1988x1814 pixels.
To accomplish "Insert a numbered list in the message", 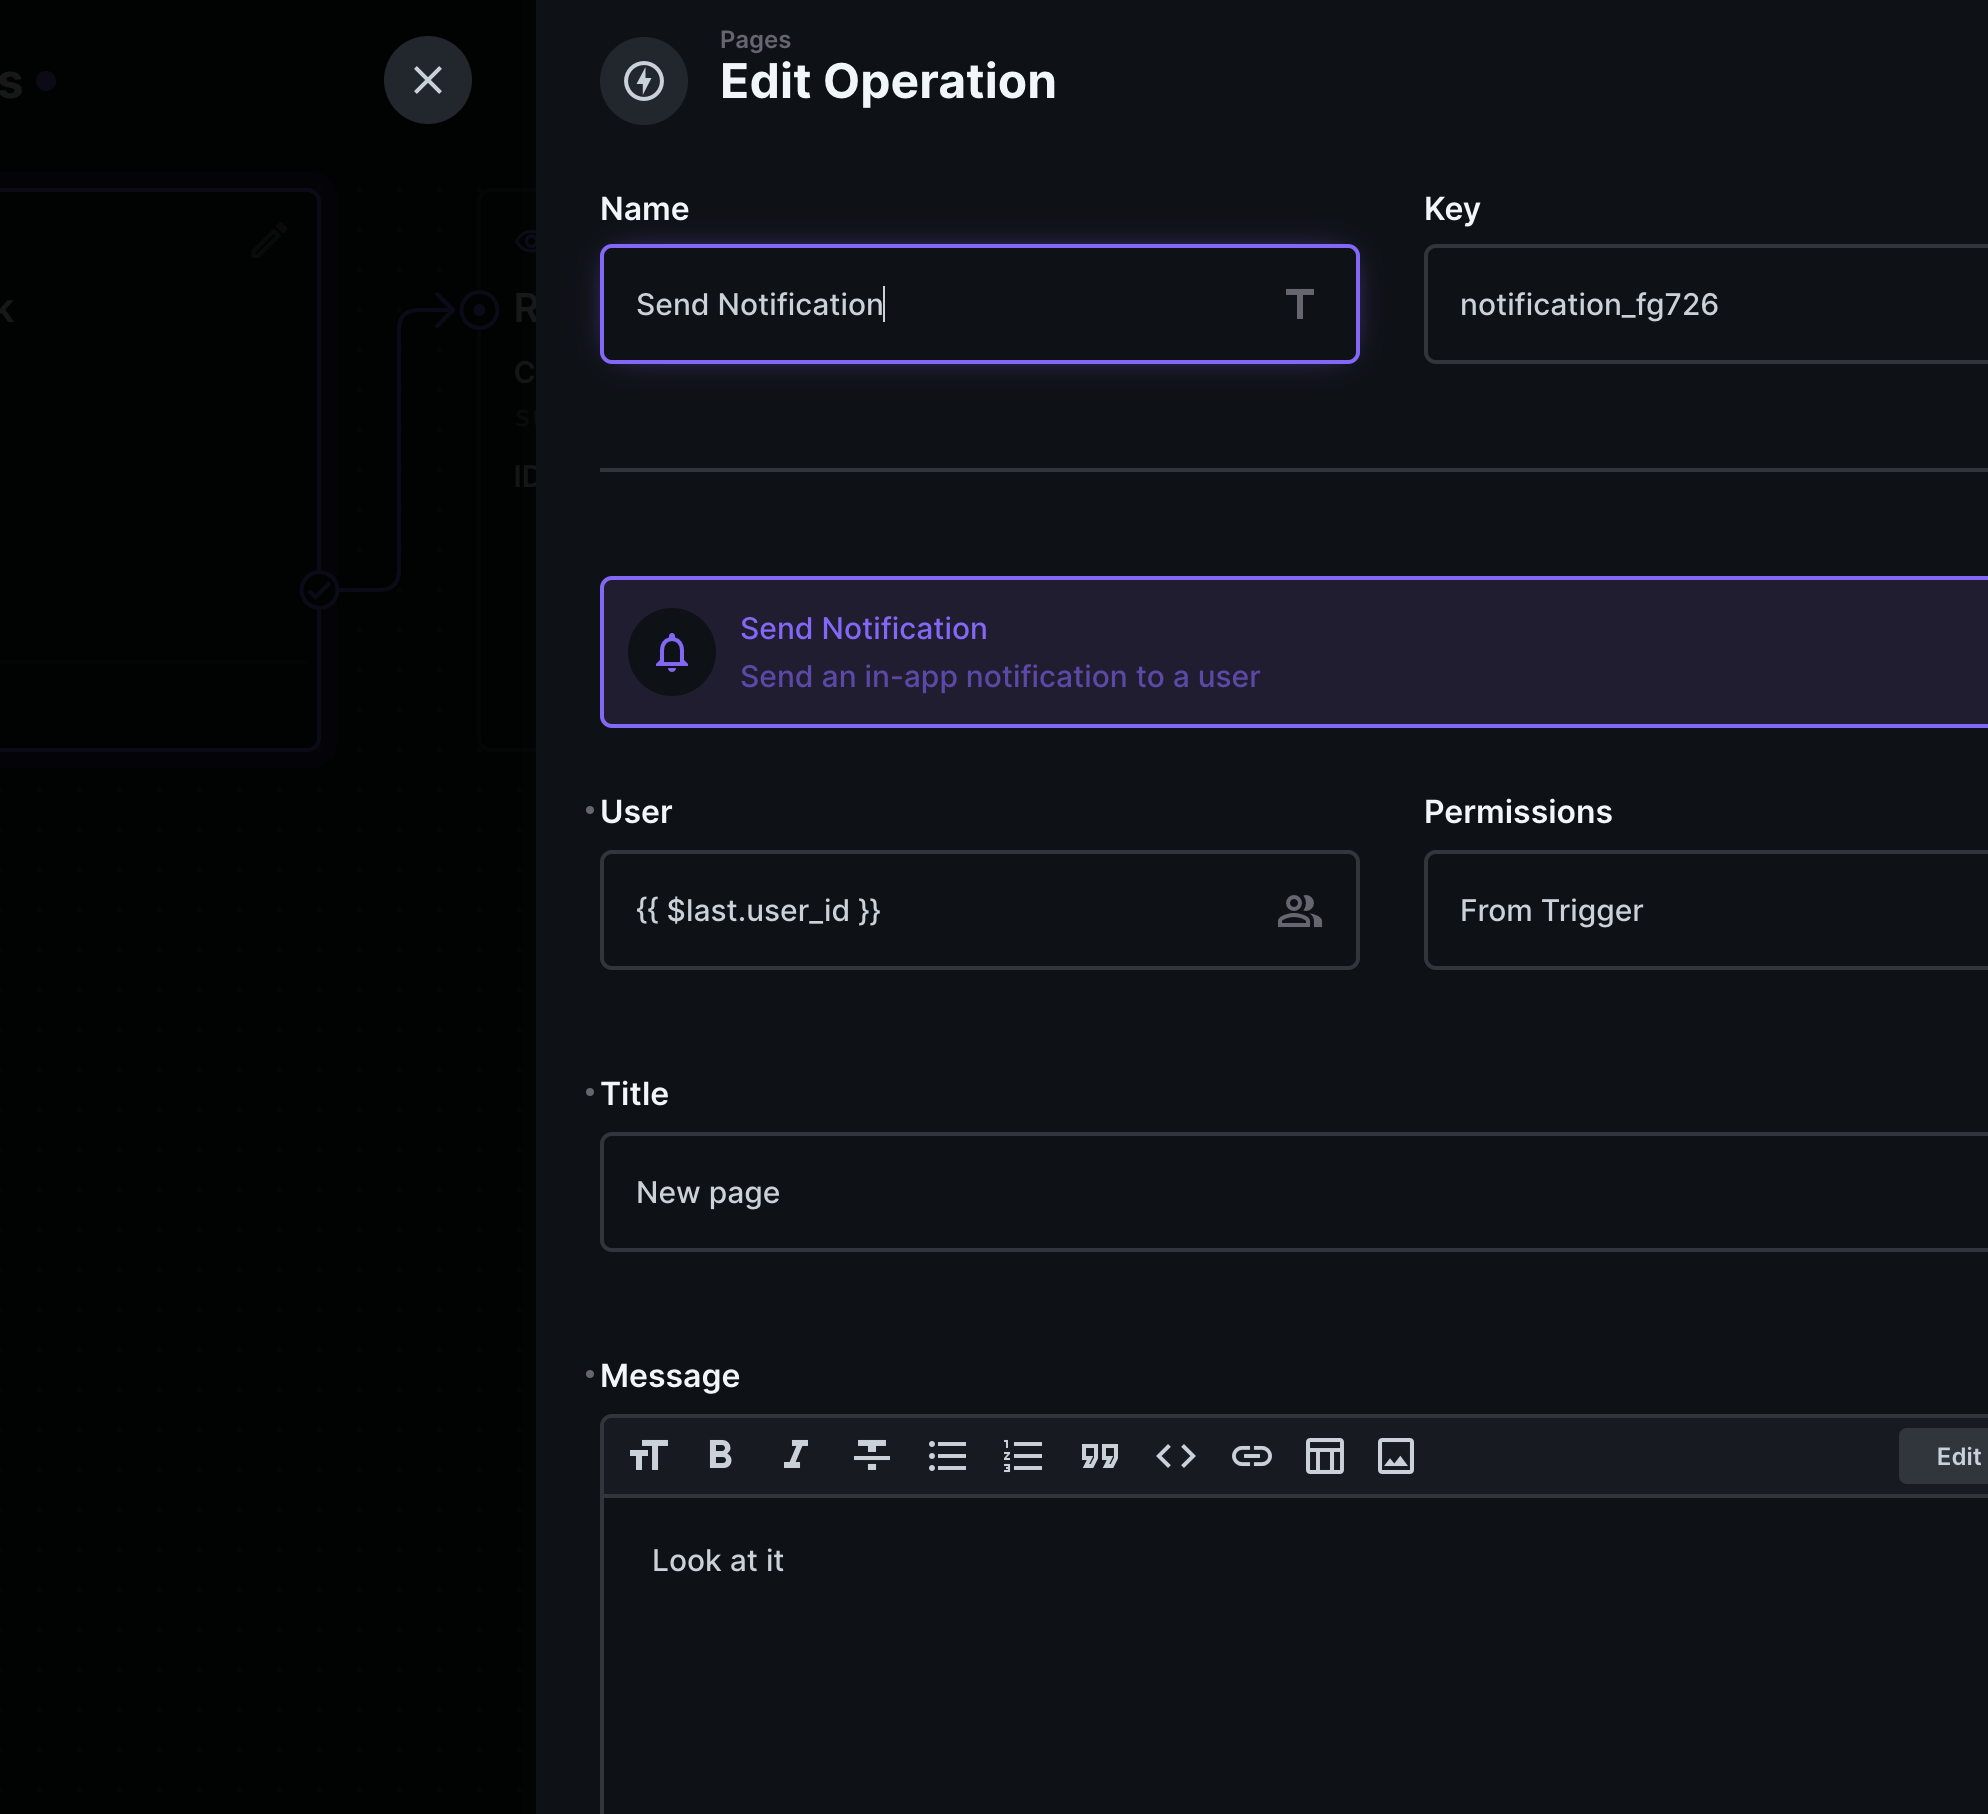I will (x=1023, y=1456).
